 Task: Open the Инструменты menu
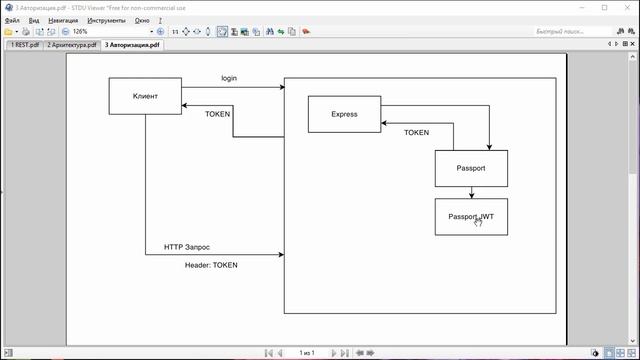click(106, 20)
